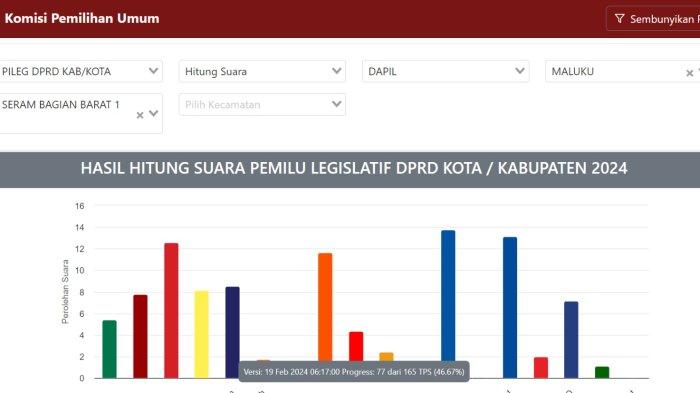Clear the MALUKU province selection

[x=689, y=73]
